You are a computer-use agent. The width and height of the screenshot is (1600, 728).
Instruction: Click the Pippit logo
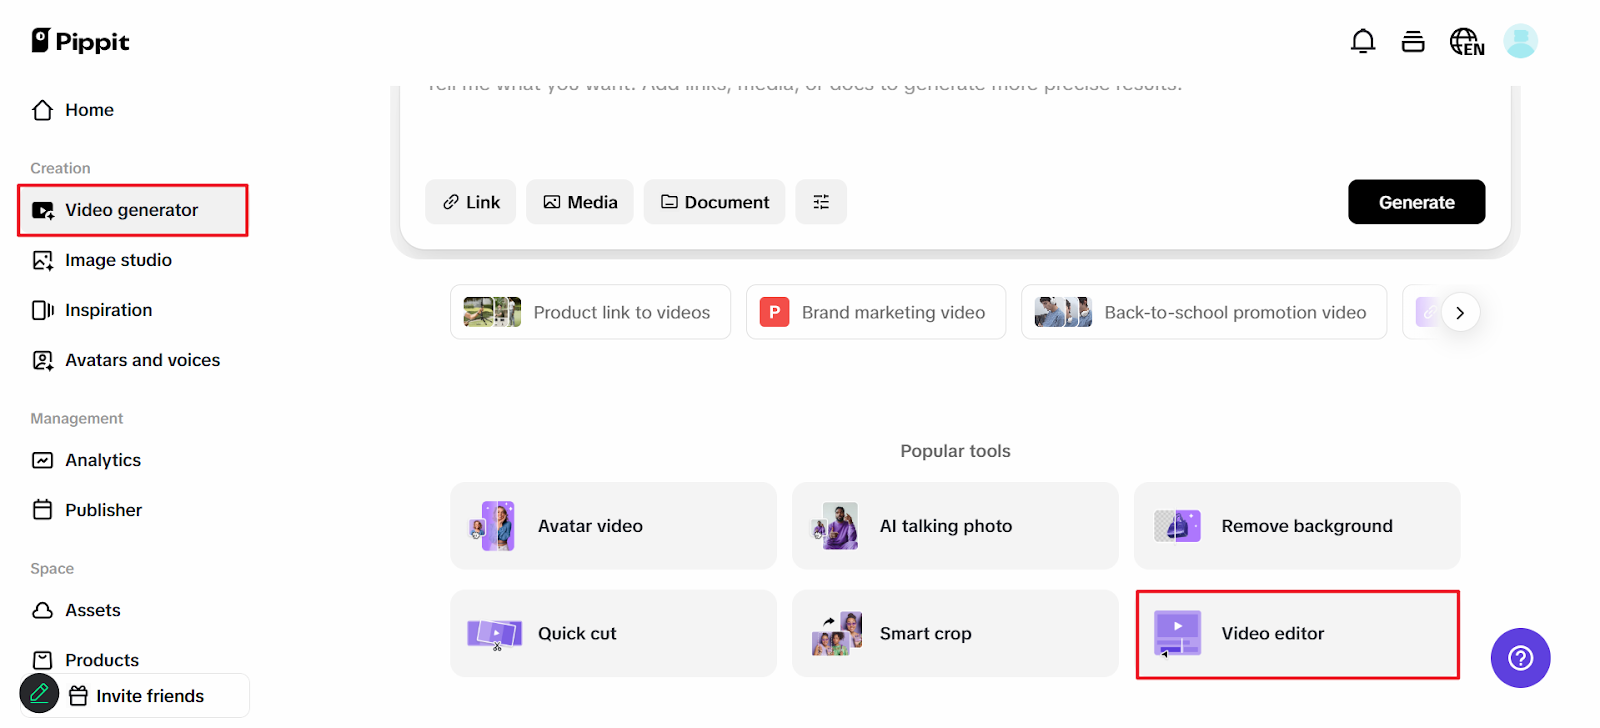(x=81, y=41)
